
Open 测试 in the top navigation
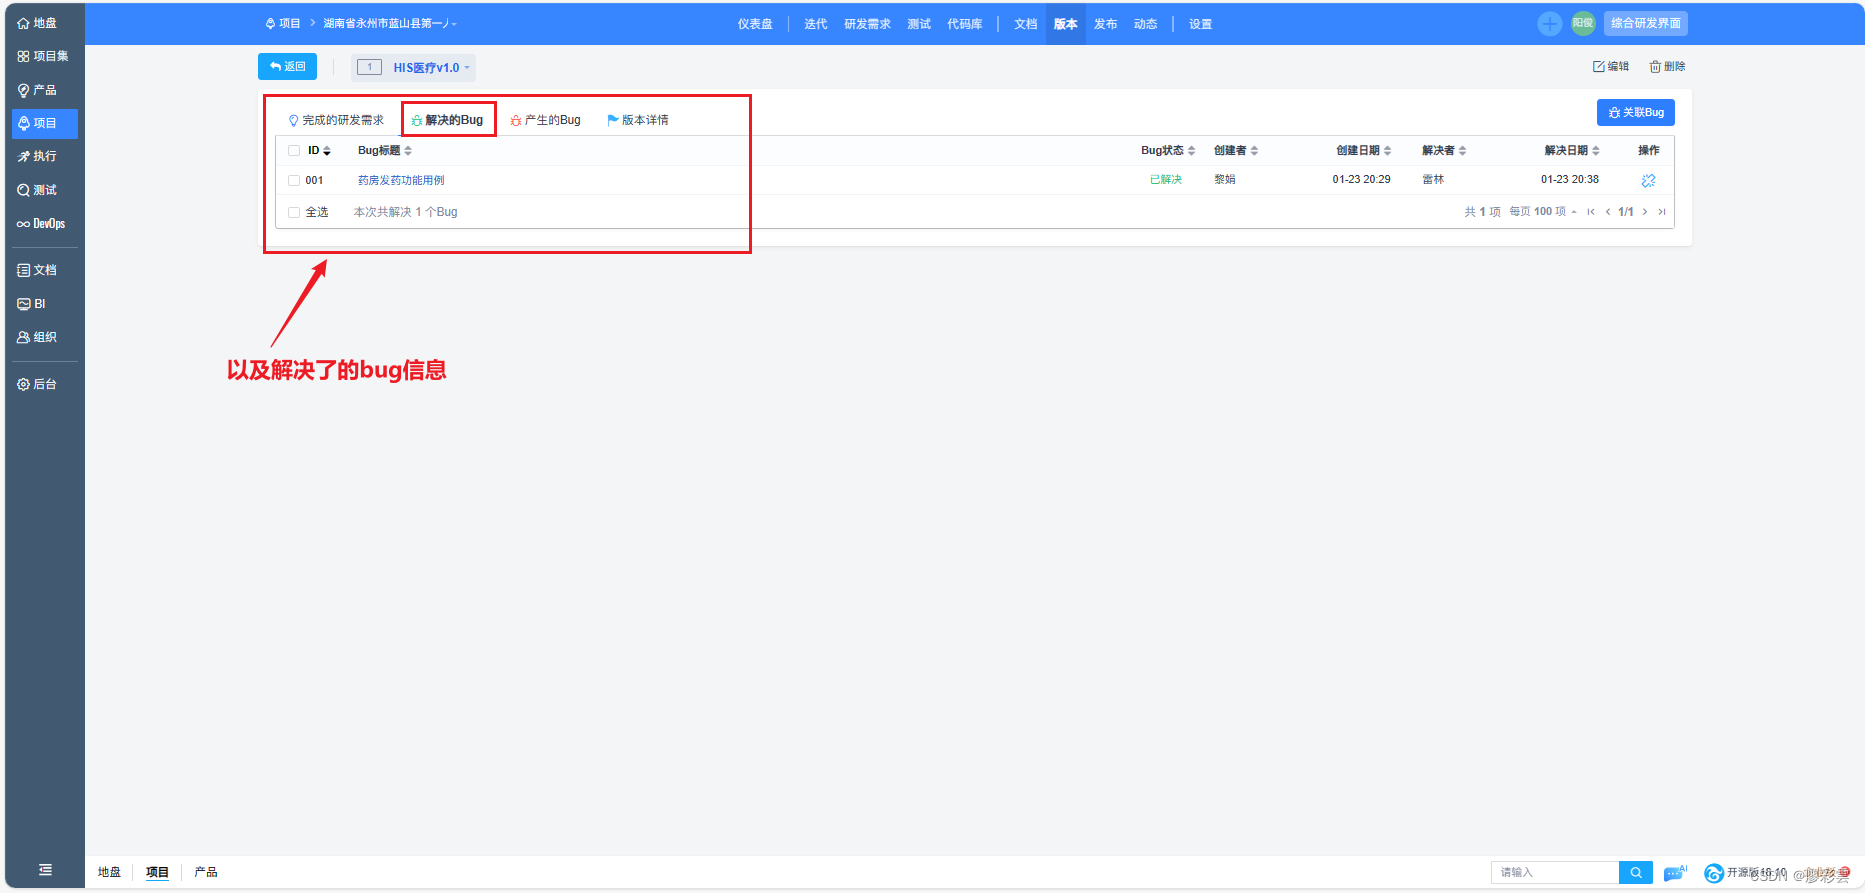click(x=919, y=24)
